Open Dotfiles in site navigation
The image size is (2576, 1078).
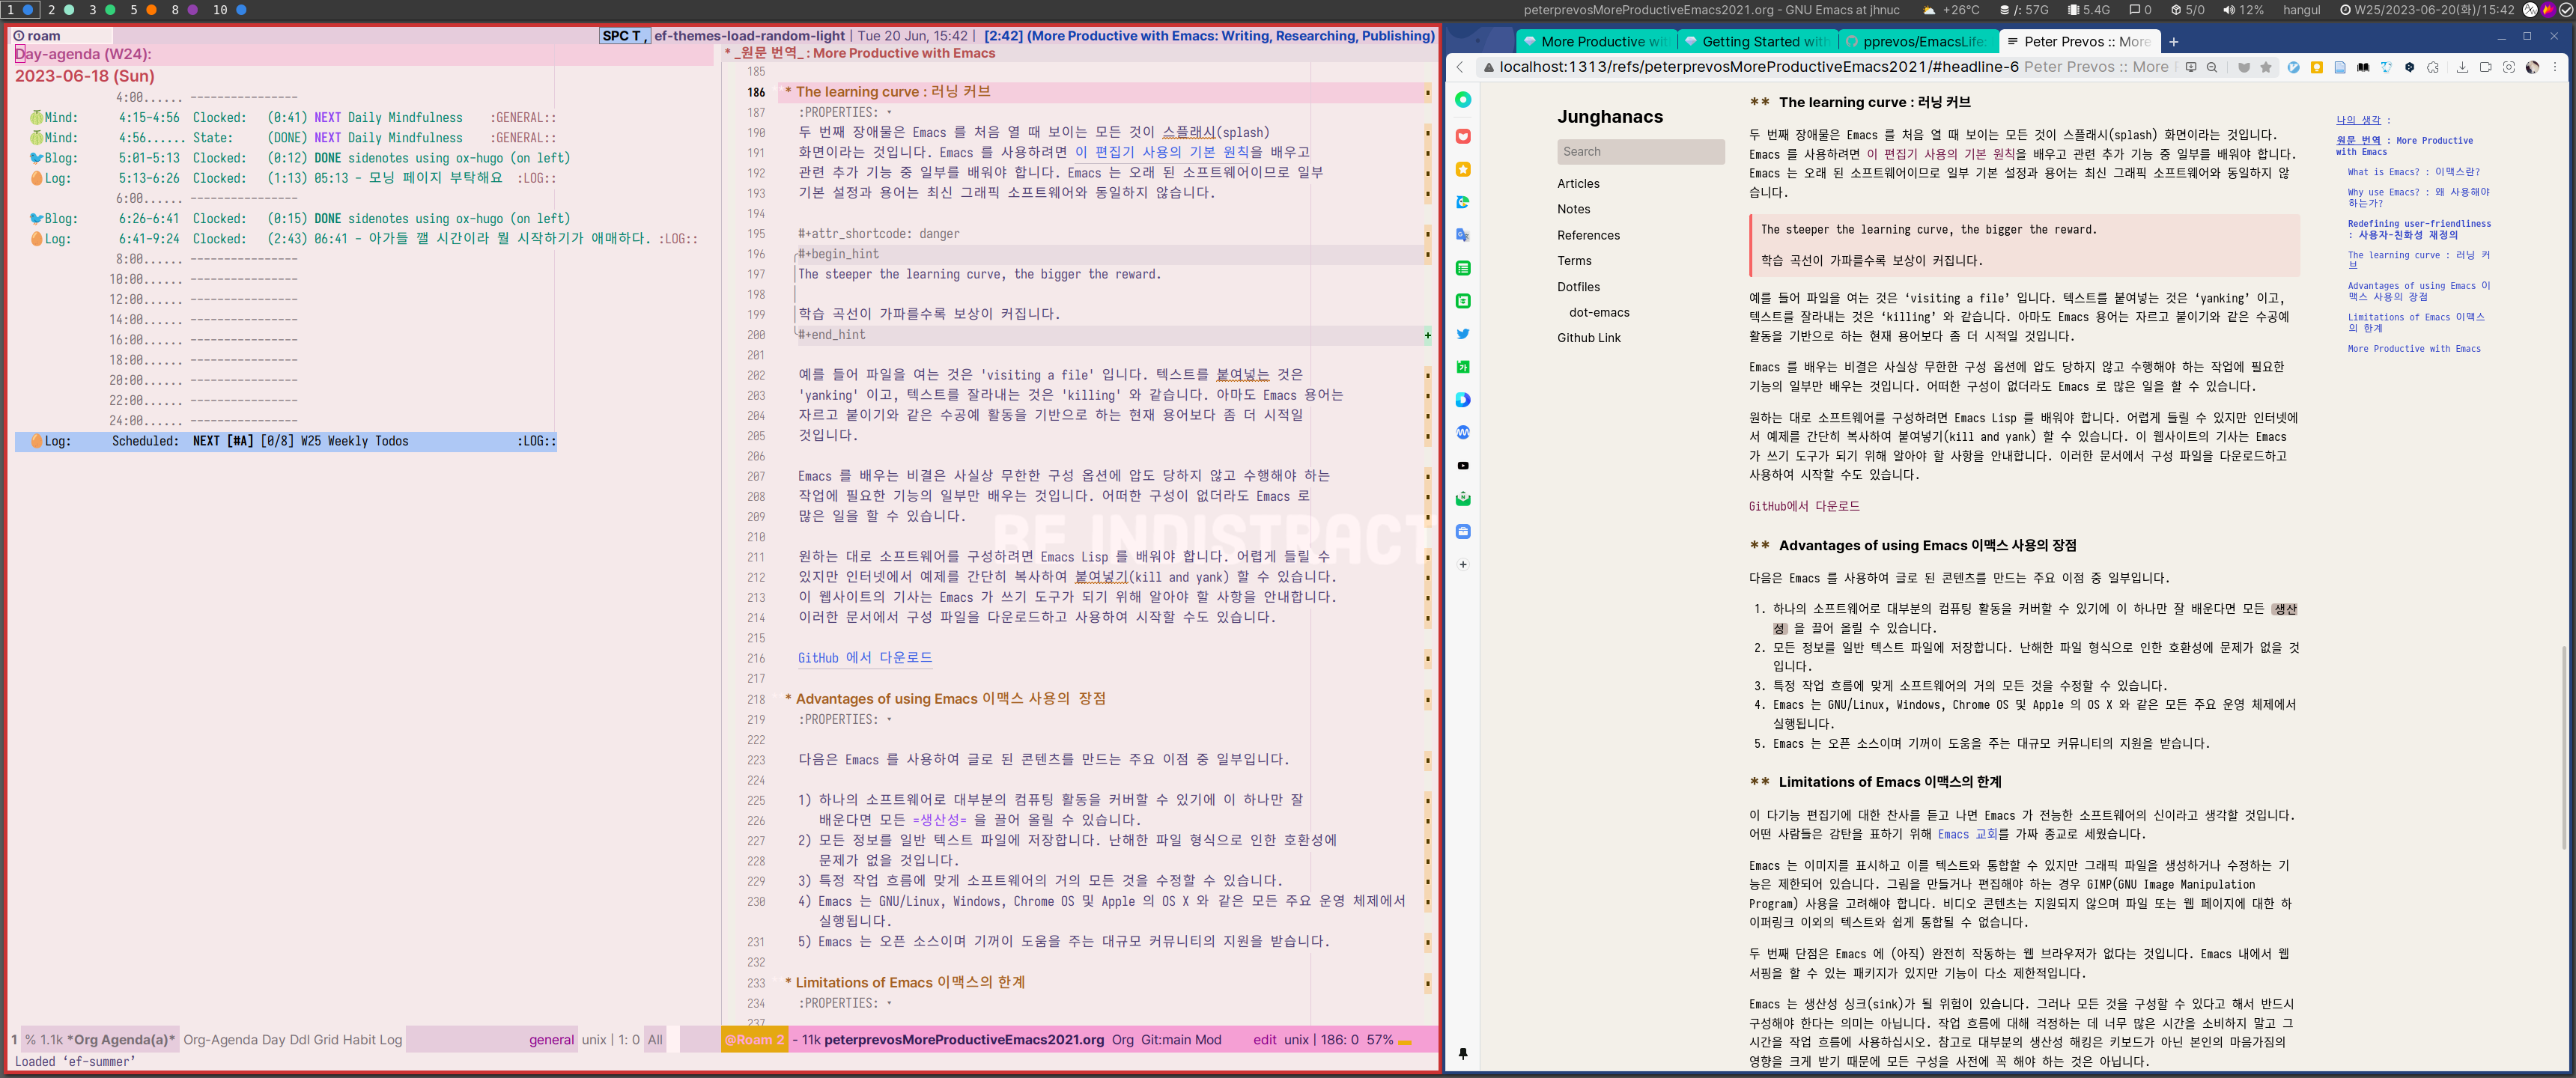[x=1578, y=287]
